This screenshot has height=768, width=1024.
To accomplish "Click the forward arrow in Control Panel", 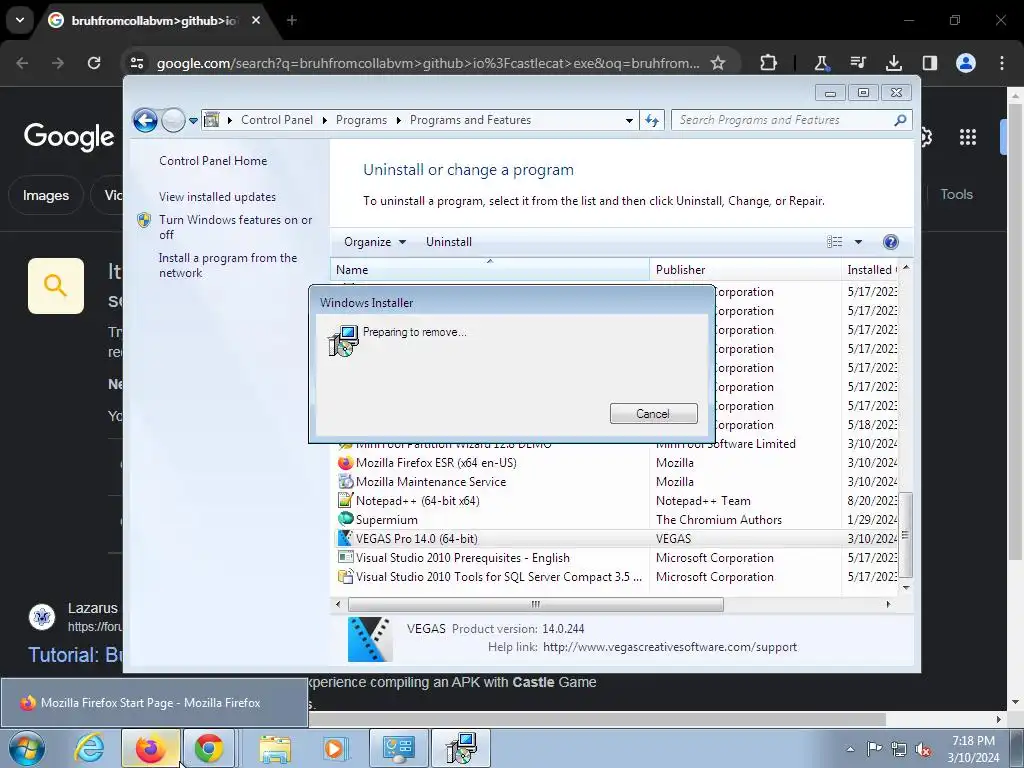I will click(x=173, y=120).
